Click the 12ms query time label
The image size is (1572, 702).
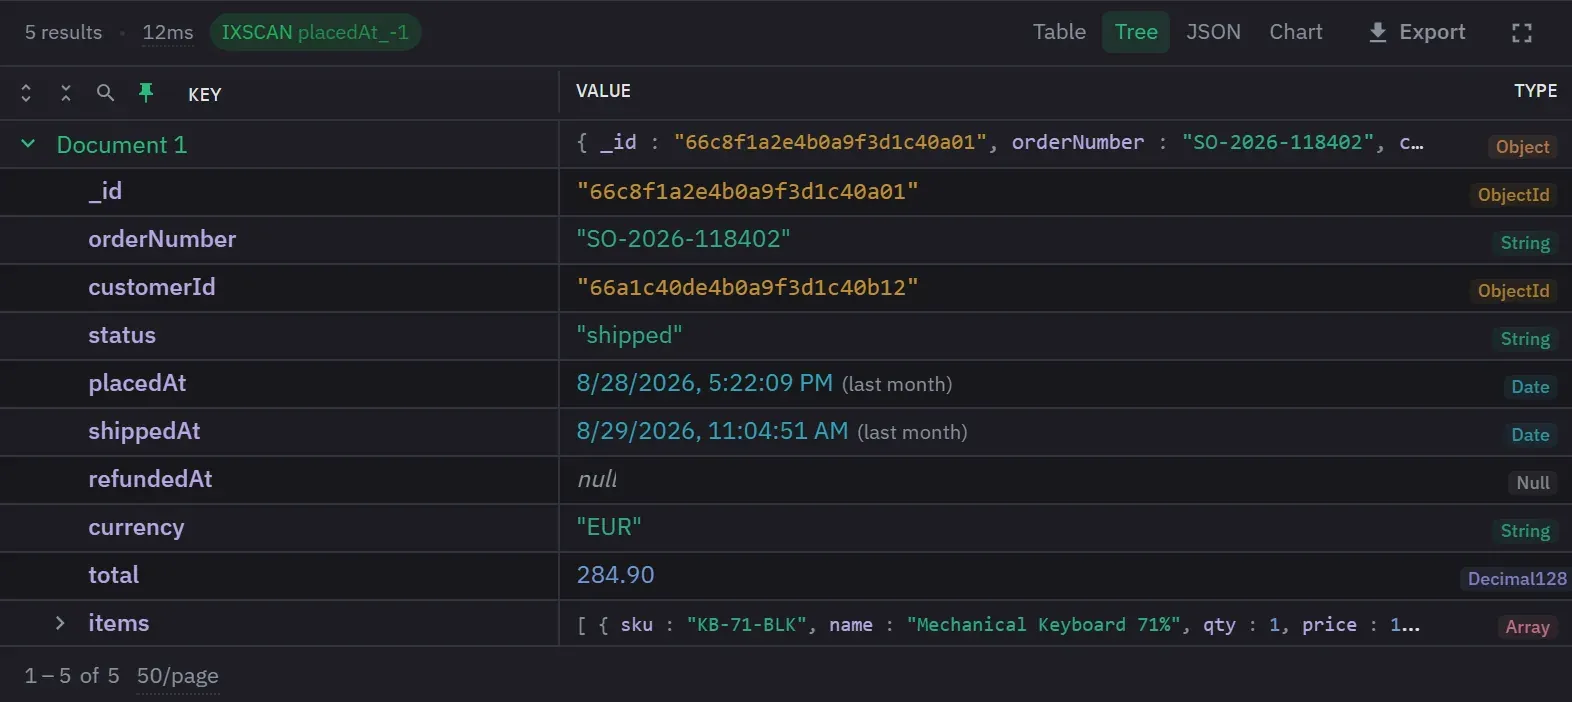[168, 33]
